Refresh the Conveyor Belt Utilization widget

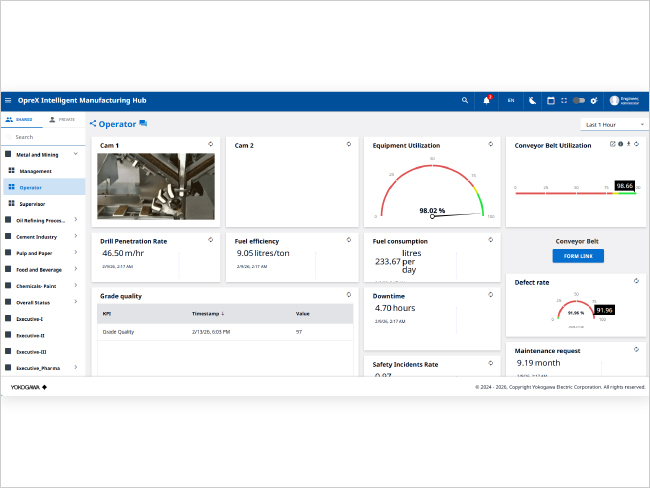click(636, 144)
